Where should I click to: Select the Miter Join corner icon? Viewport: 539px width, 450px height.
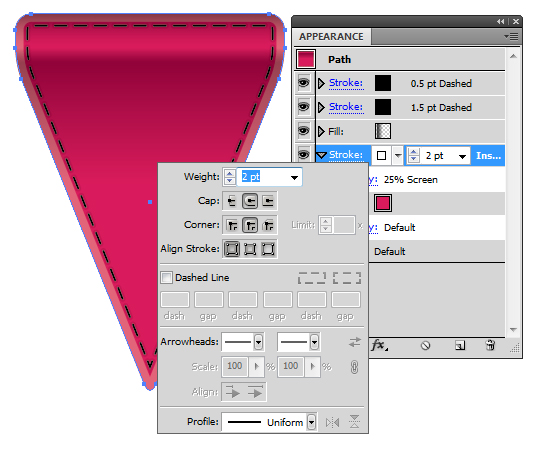[232, 225]
